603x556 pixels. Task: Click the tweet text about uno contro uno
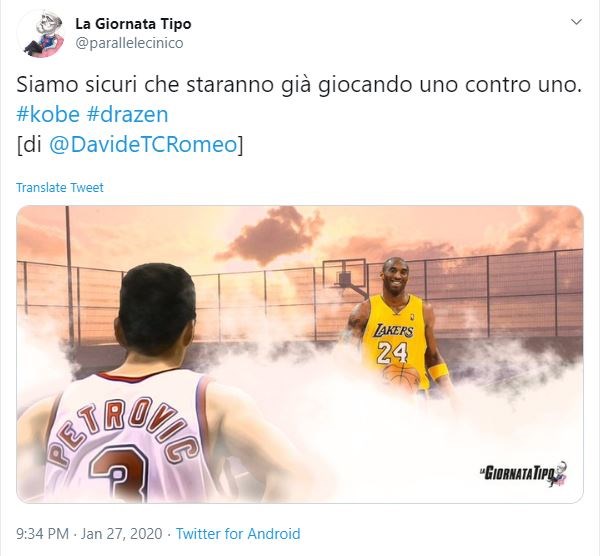click(299, 85)
